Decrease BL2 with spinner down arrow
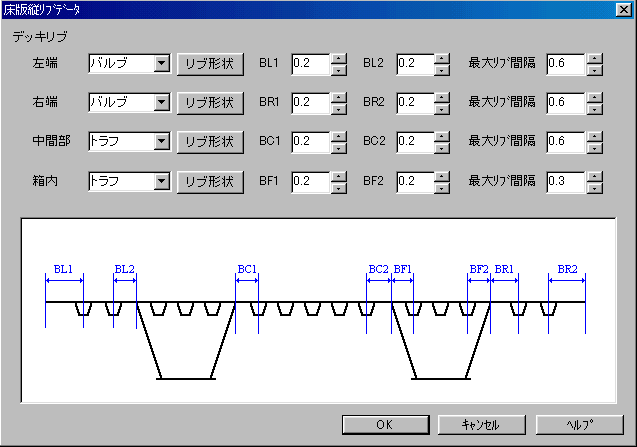 (x=442, y=70)
